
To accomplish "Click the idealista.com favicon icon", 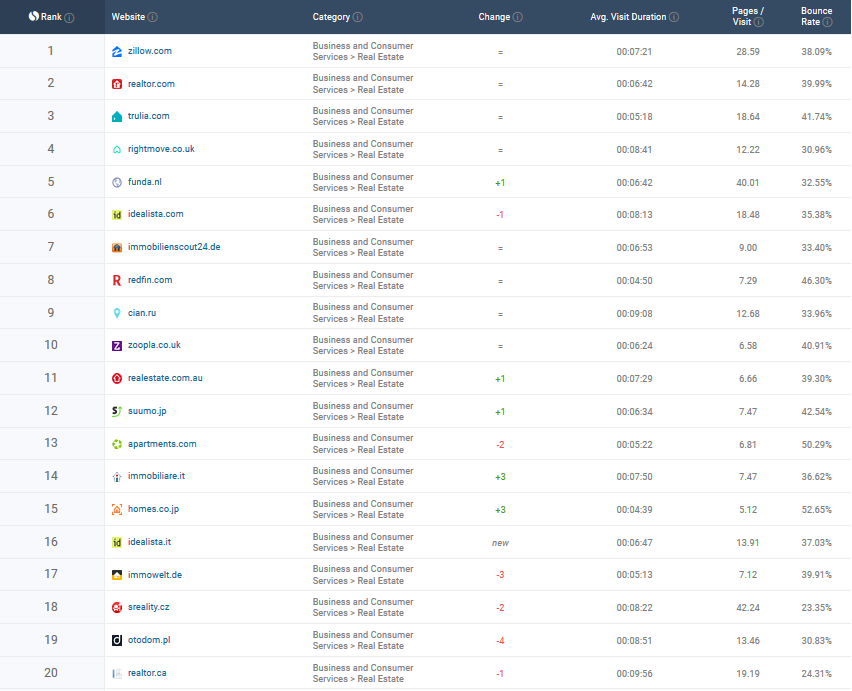I will point(117,215).
